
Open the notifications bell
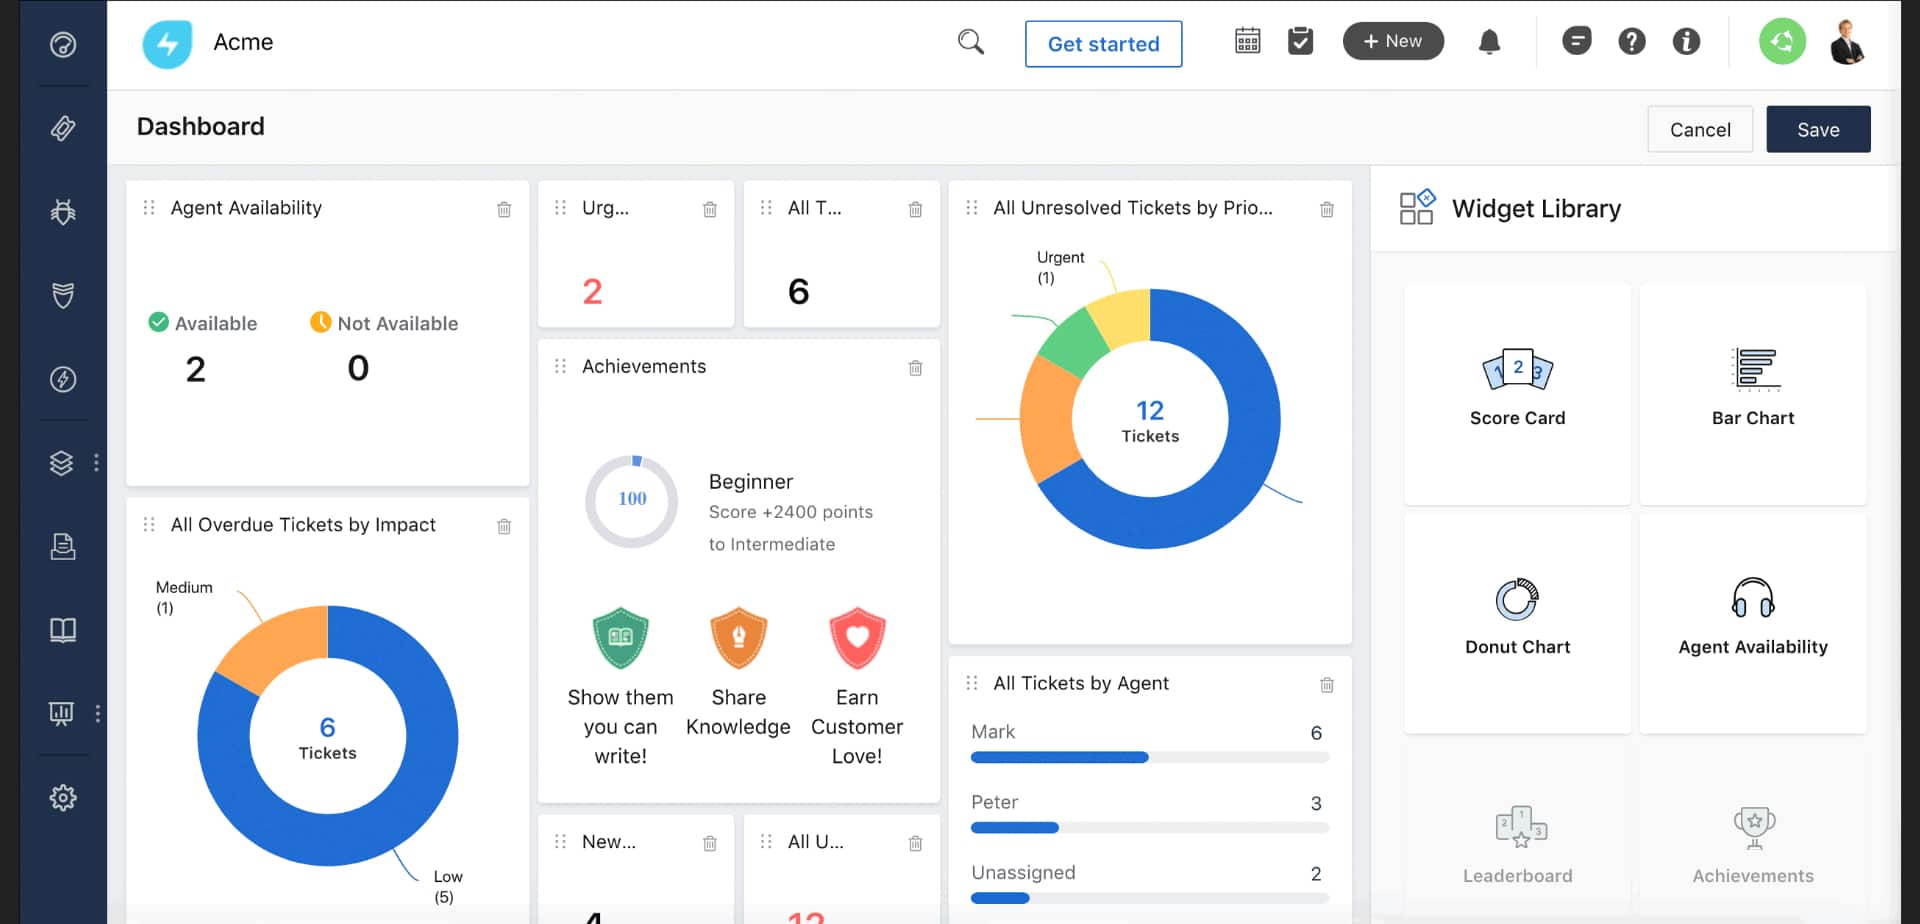pyautogui.click(x=1489, y=42)
